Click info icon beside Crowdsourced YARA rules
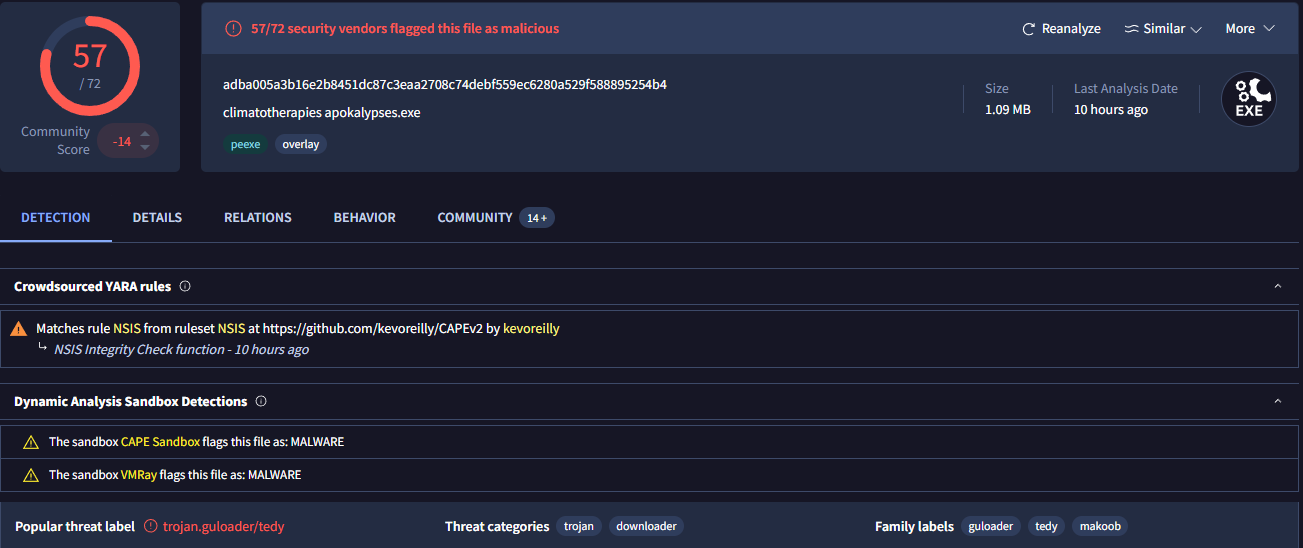 (x=185, y=286)
